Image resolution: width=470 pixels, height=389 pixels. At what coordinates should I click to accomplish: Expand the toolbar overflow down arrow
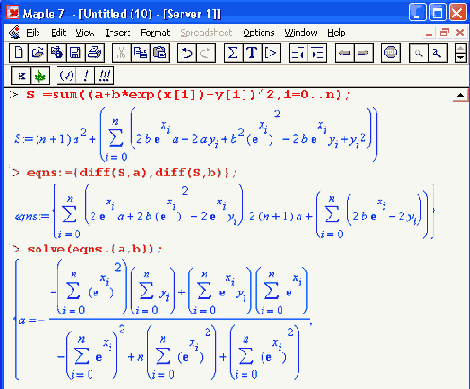[460, 58]
